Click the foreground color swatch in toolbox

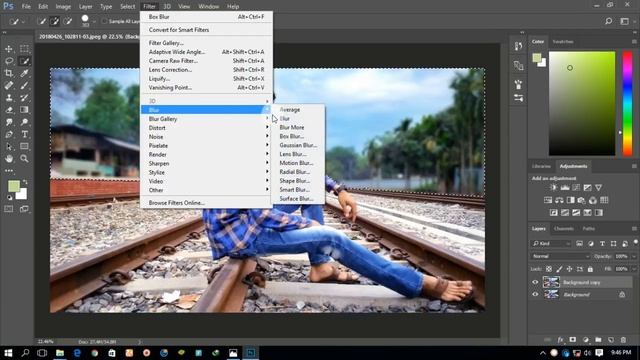(14, 186)
